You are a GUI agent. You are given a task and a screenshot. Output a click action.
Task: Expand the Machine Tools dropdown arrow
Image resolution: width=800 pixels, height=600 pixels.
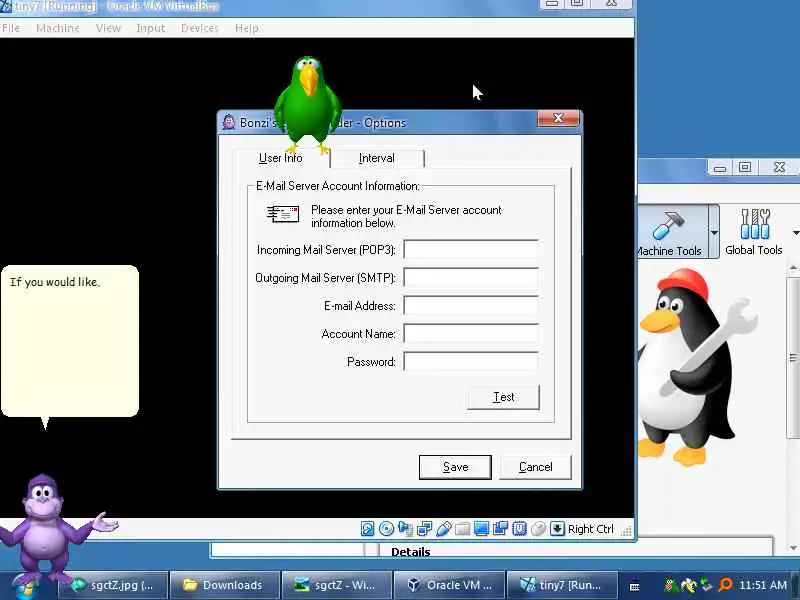pyautogui.click(x=714, y=232)
